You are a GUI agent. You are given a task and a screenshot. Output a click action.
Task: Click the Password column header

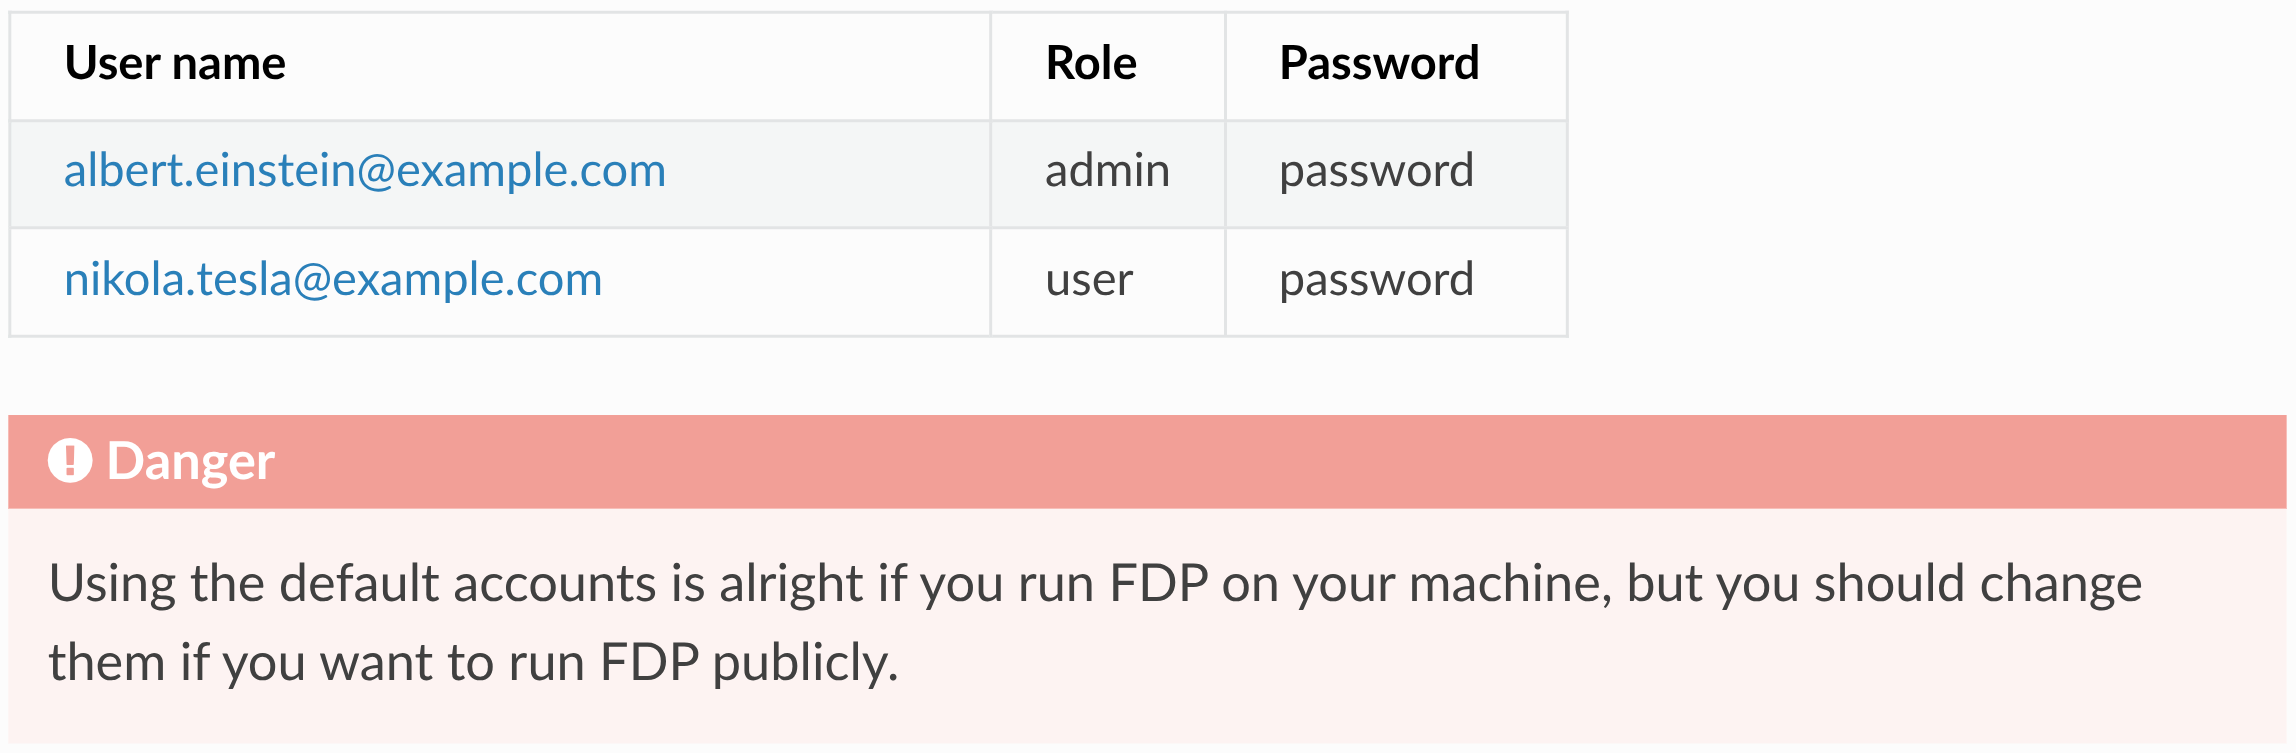pos(1379,63)
